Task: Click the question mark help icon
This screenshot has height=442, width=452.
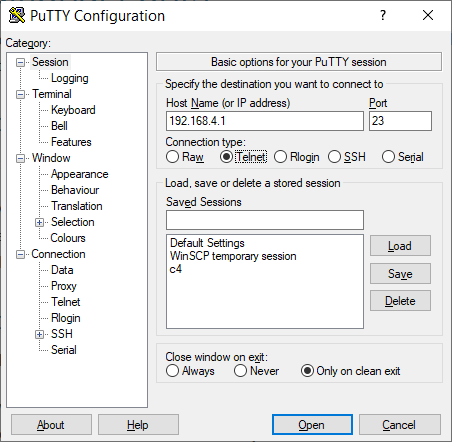Action: [x=383, y=15]
